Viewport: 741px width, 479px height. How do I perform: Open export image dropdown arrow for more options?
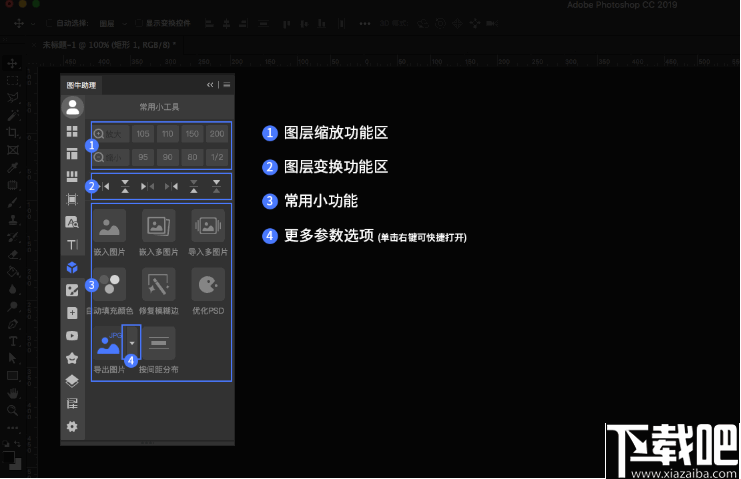point(132,343)
